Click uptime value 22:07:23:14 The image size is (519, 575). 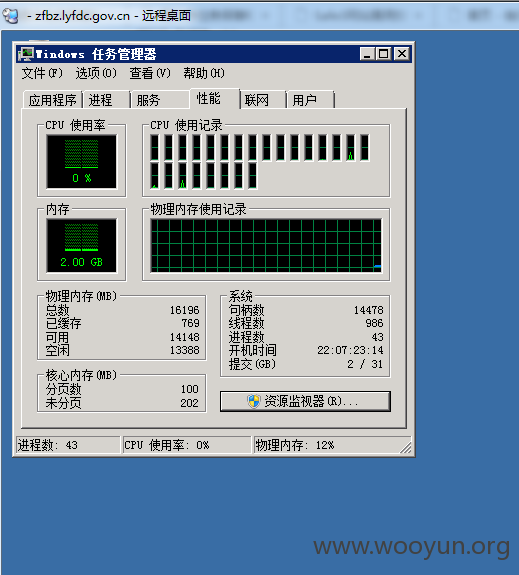pos(350,350)
